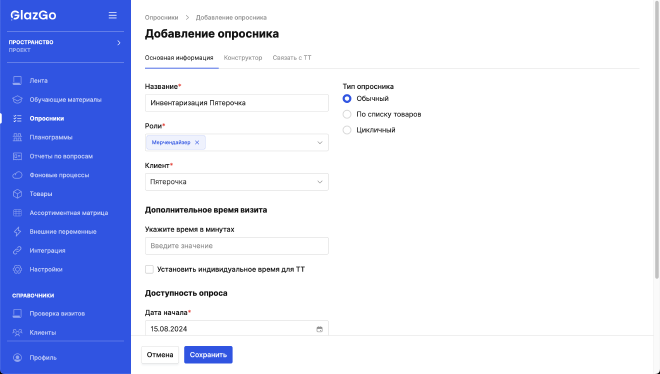Click the Клиенты people icon

17,332
